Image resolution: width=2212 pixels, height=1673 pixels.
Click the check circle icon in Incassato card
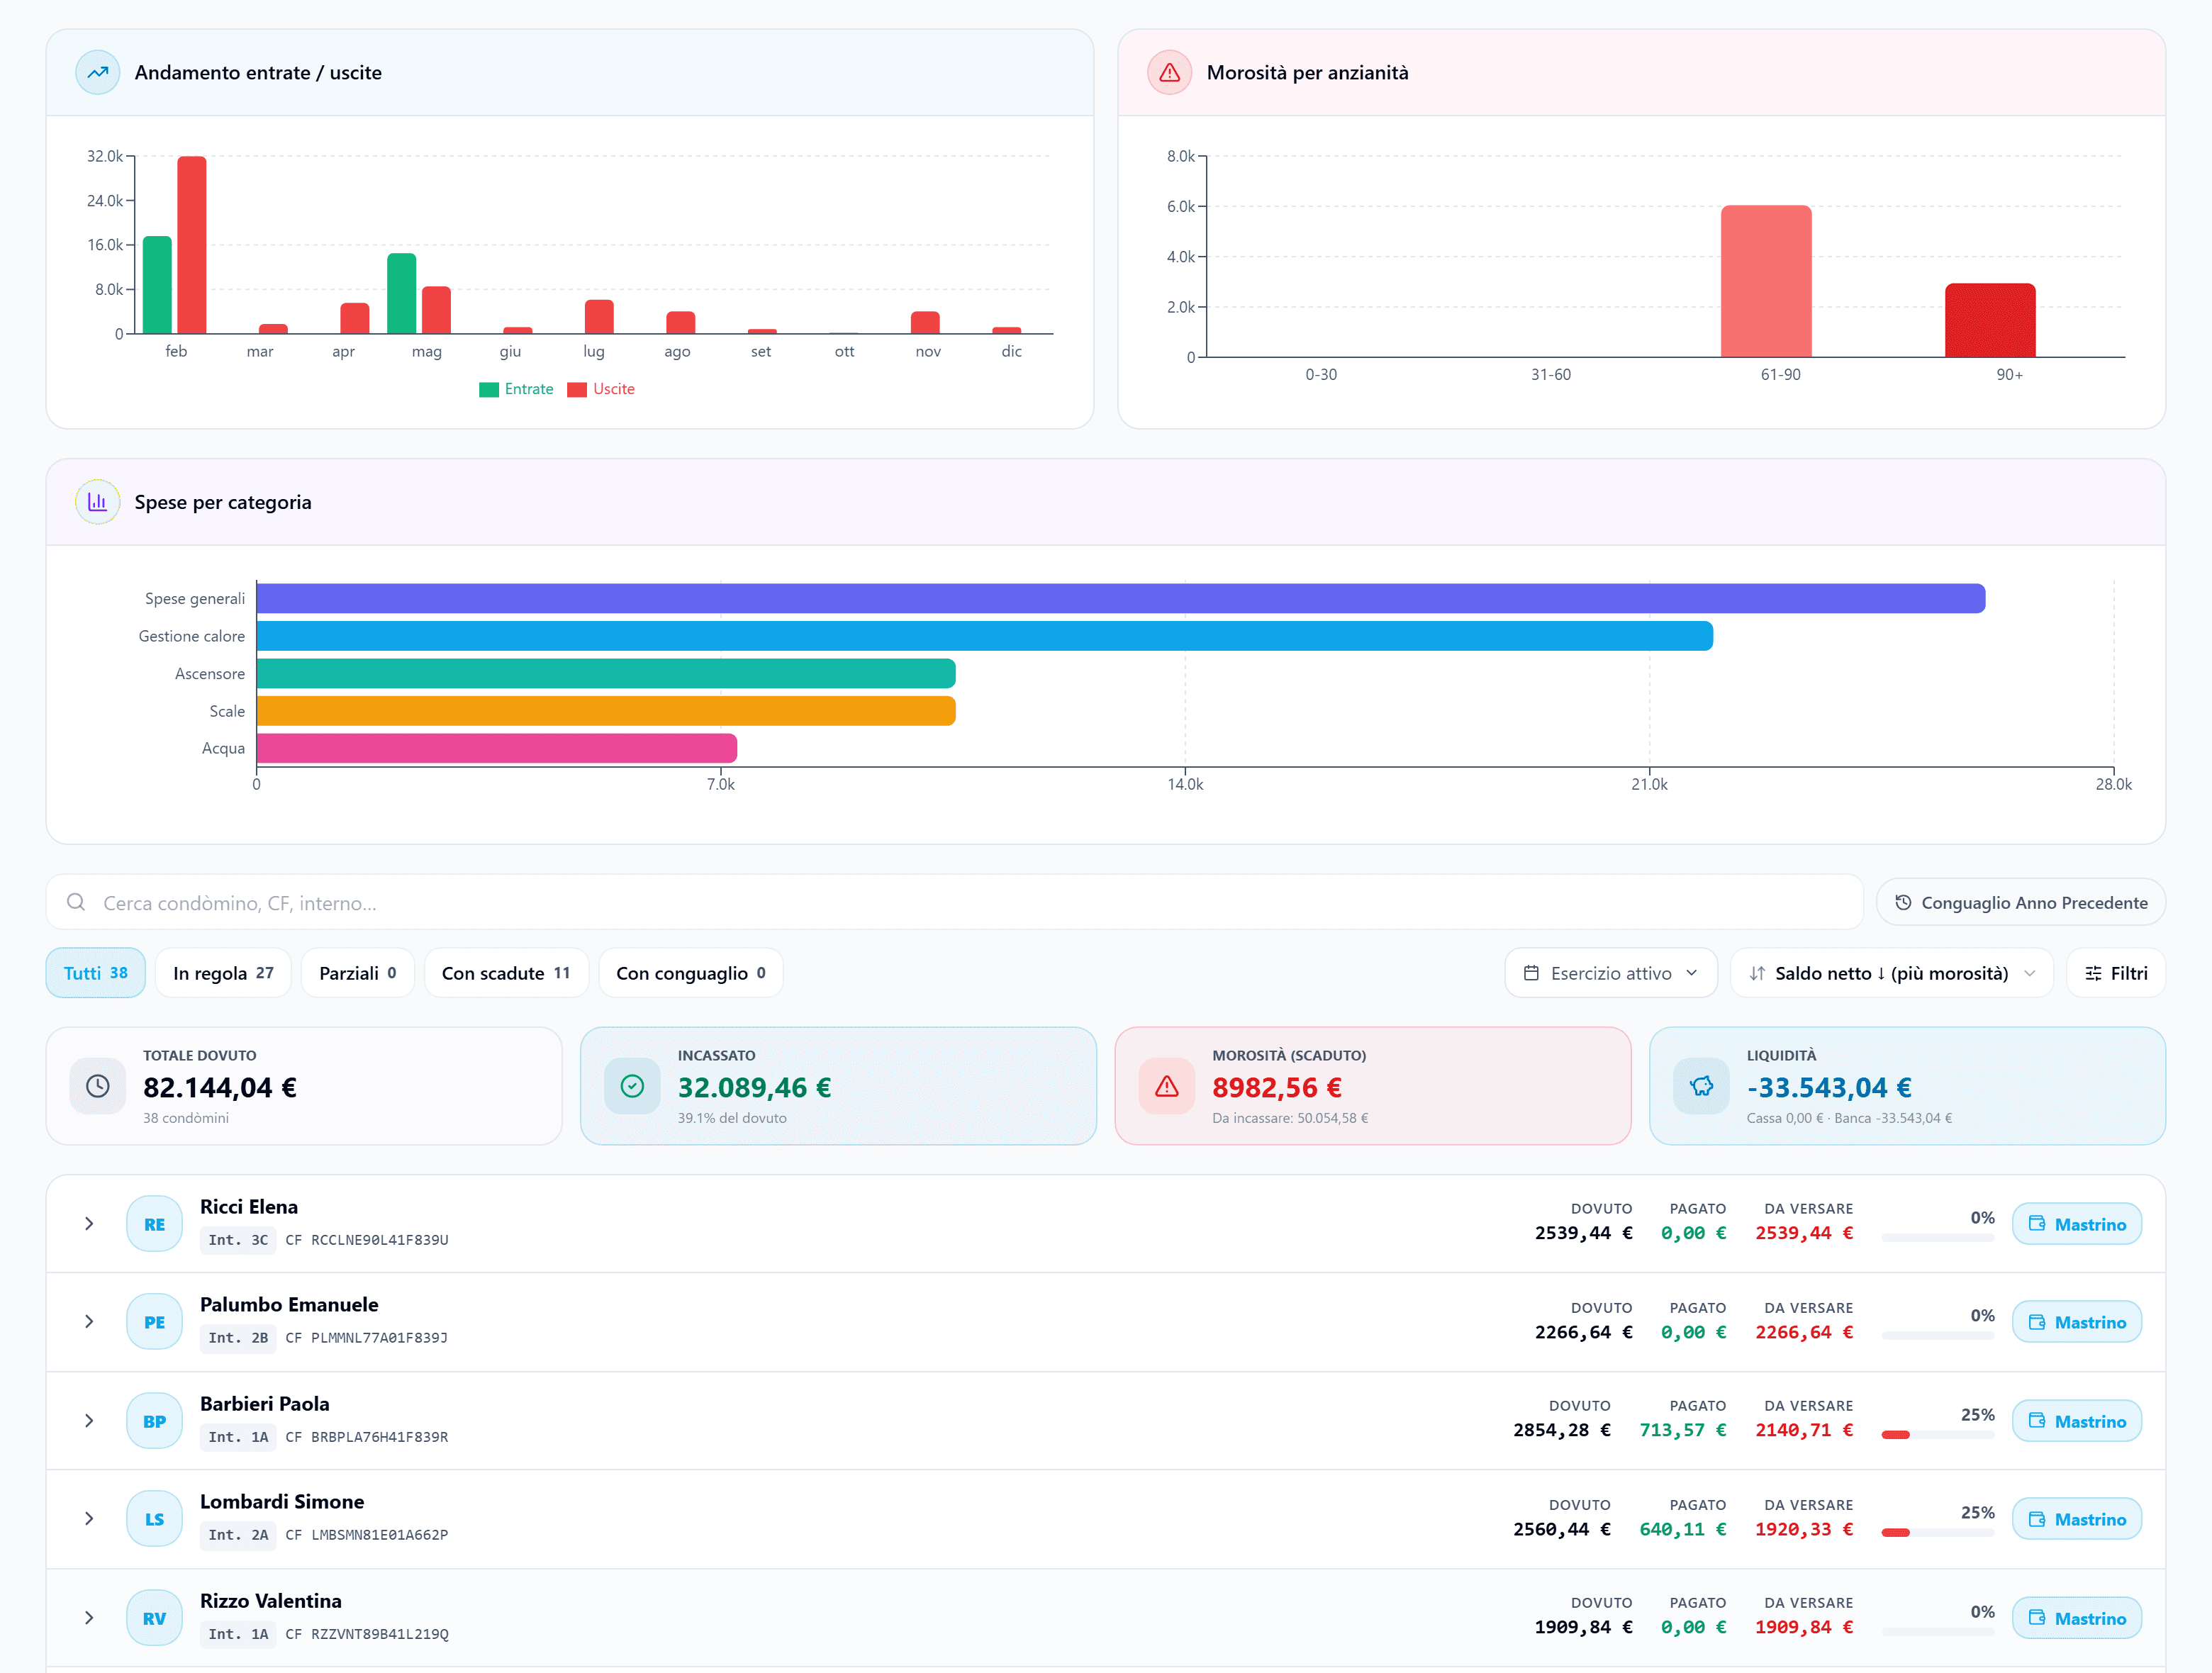click(632, 1086)
